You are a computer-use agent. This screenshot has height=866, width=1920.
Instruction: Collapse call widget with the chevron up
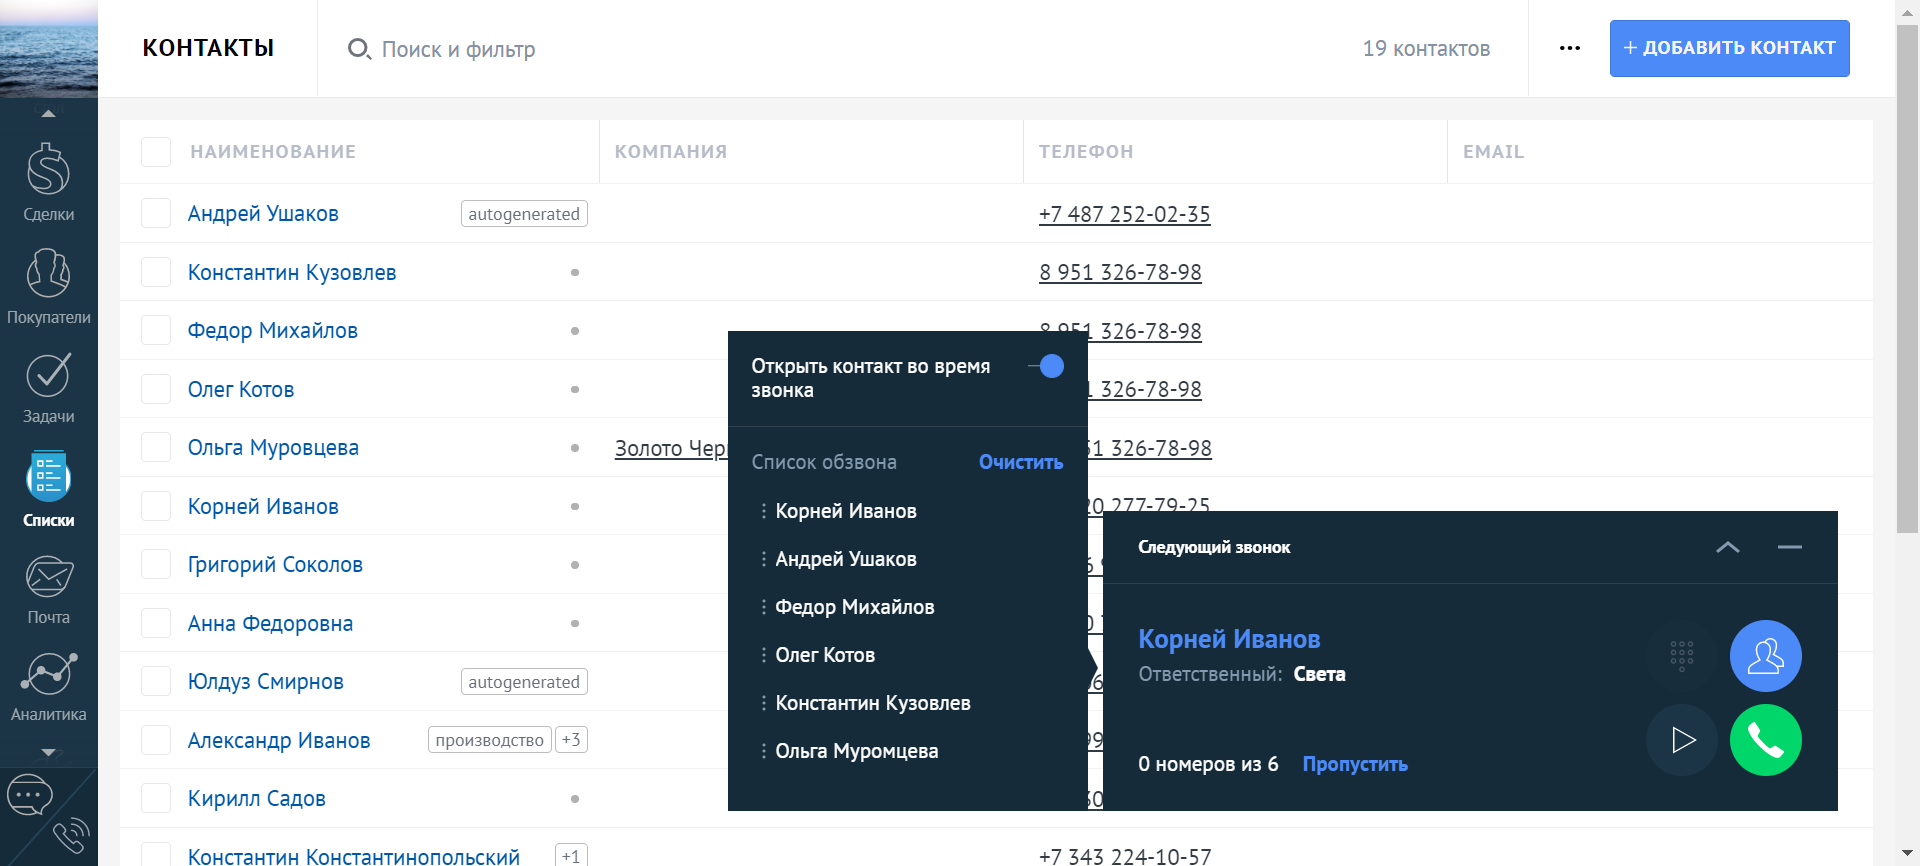coord(1727,547)
